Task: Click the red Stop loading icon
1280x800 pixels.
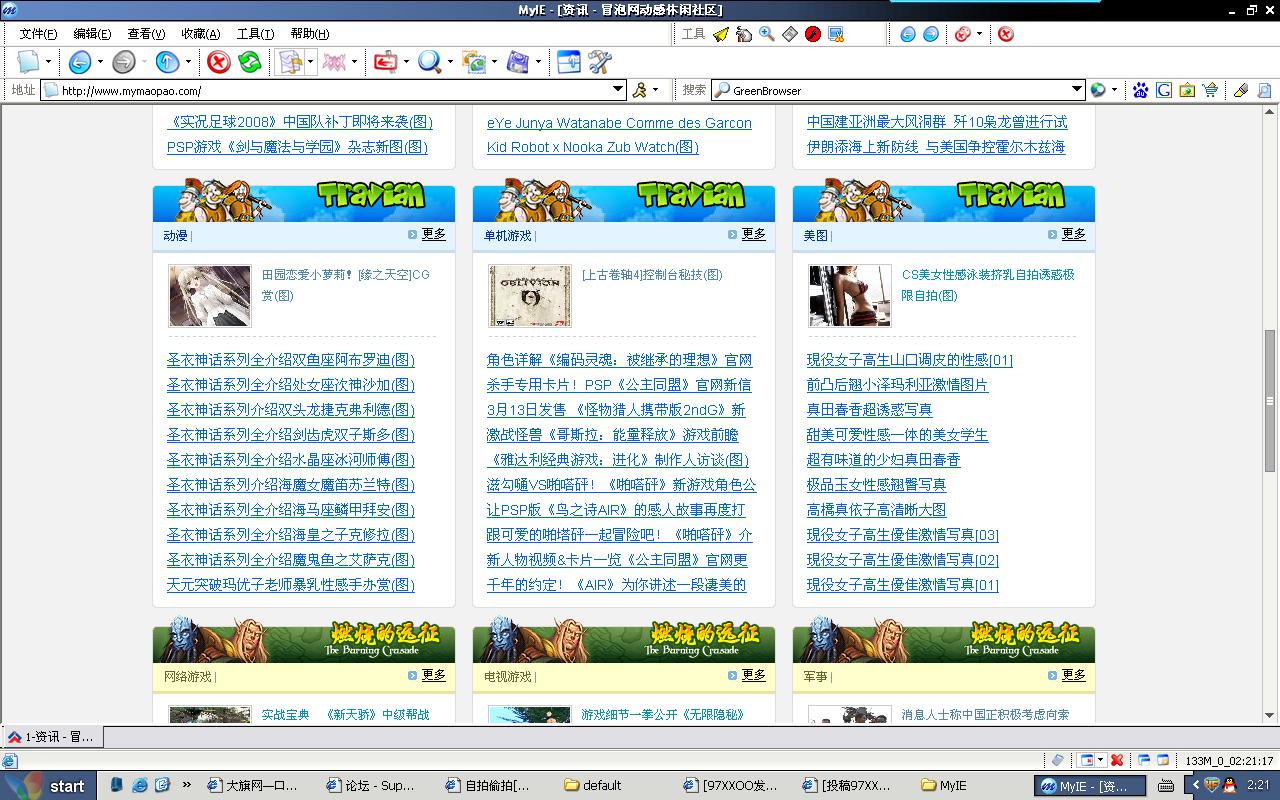Action: coord(218,62)
